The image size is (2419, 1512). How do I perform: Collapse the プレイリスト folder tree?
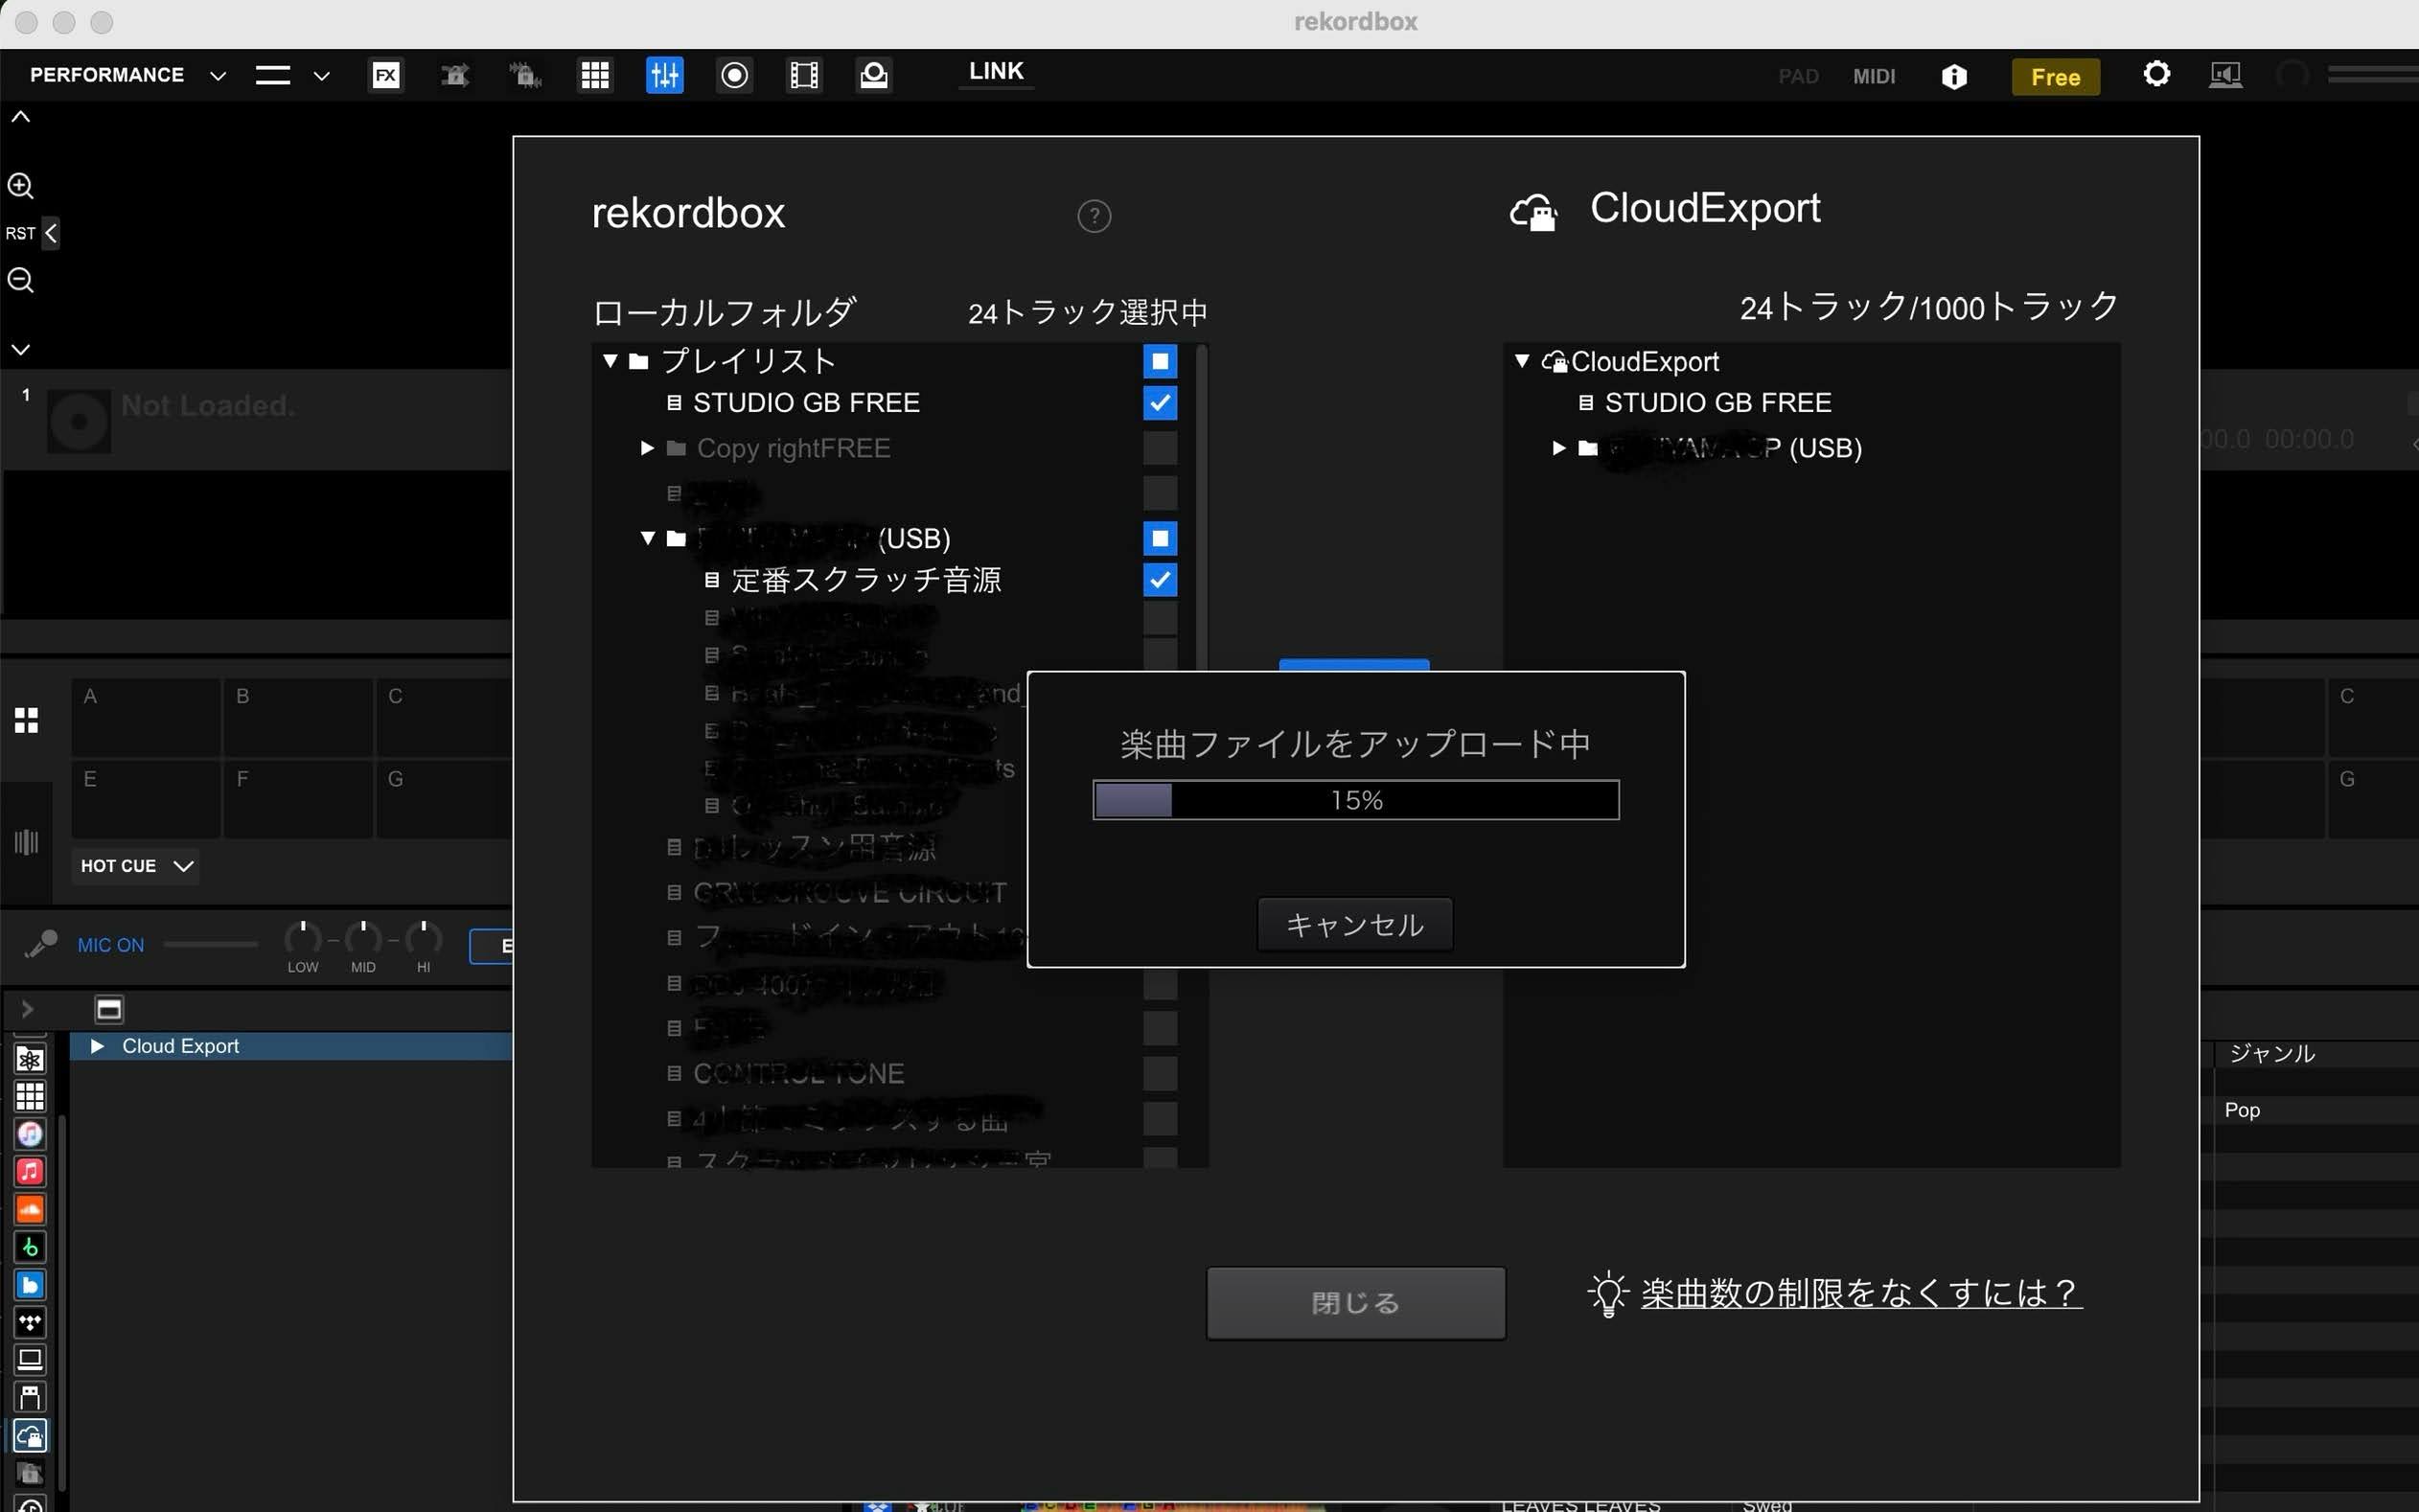pyautogui.click(x=610, y=361)
